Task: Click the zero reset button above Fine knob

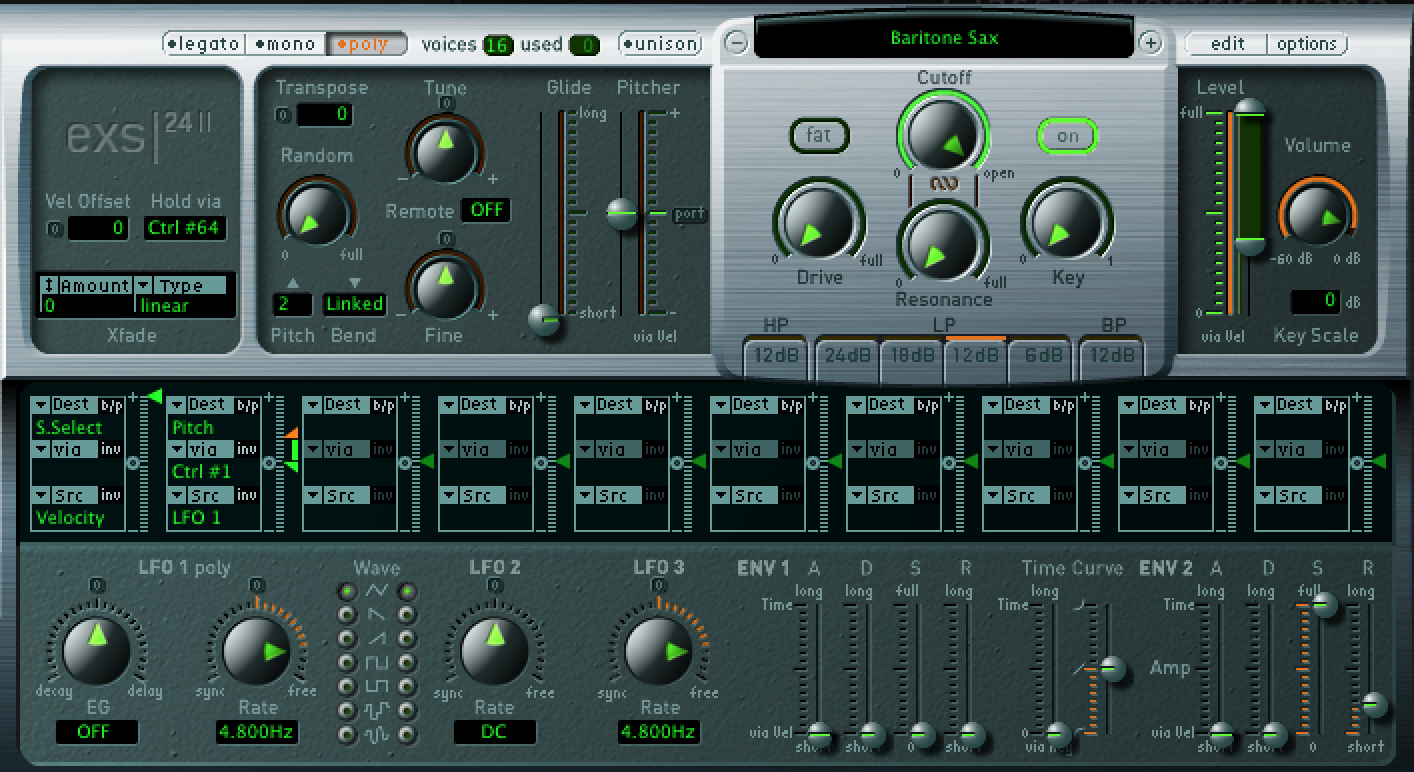Action: [x=446, y=238]
